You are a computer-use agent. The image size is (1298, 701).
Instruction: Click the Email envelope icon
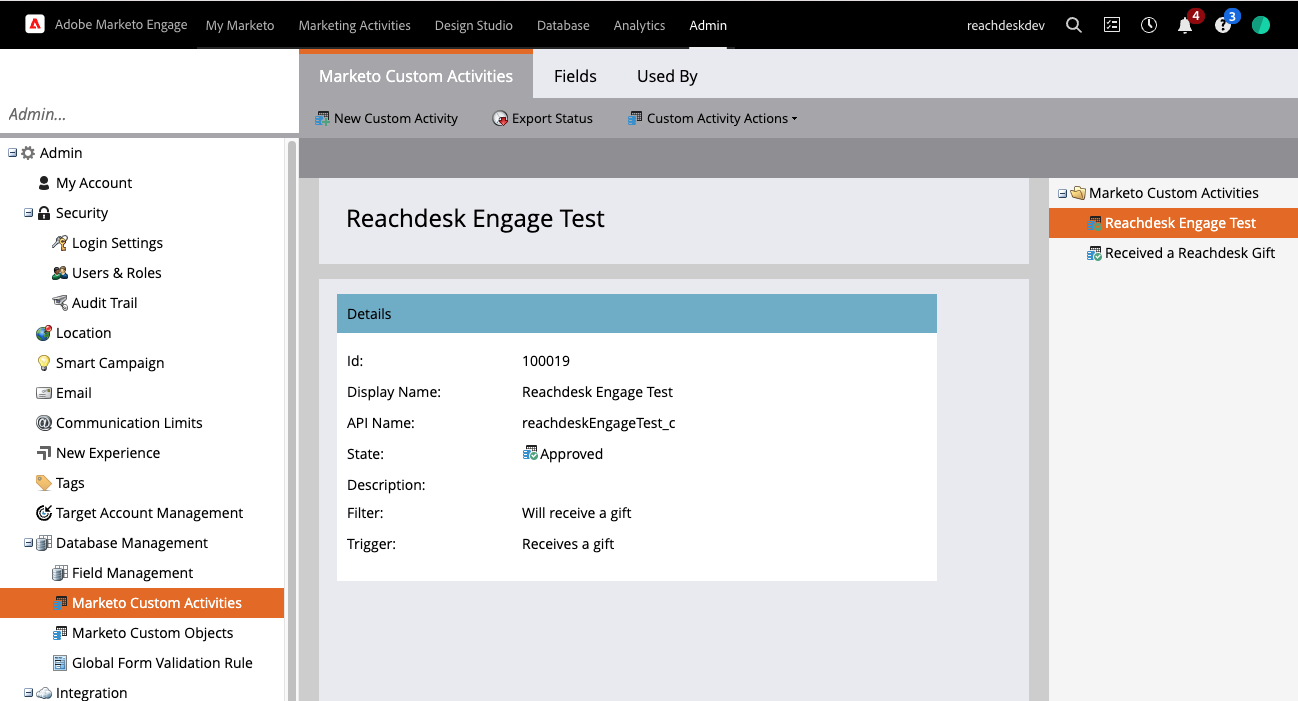44,393
